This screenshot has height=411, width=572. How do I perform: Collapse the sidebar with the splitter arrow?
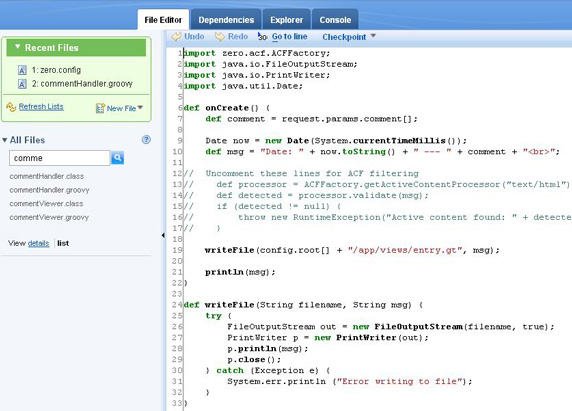(x=163, y=236)
